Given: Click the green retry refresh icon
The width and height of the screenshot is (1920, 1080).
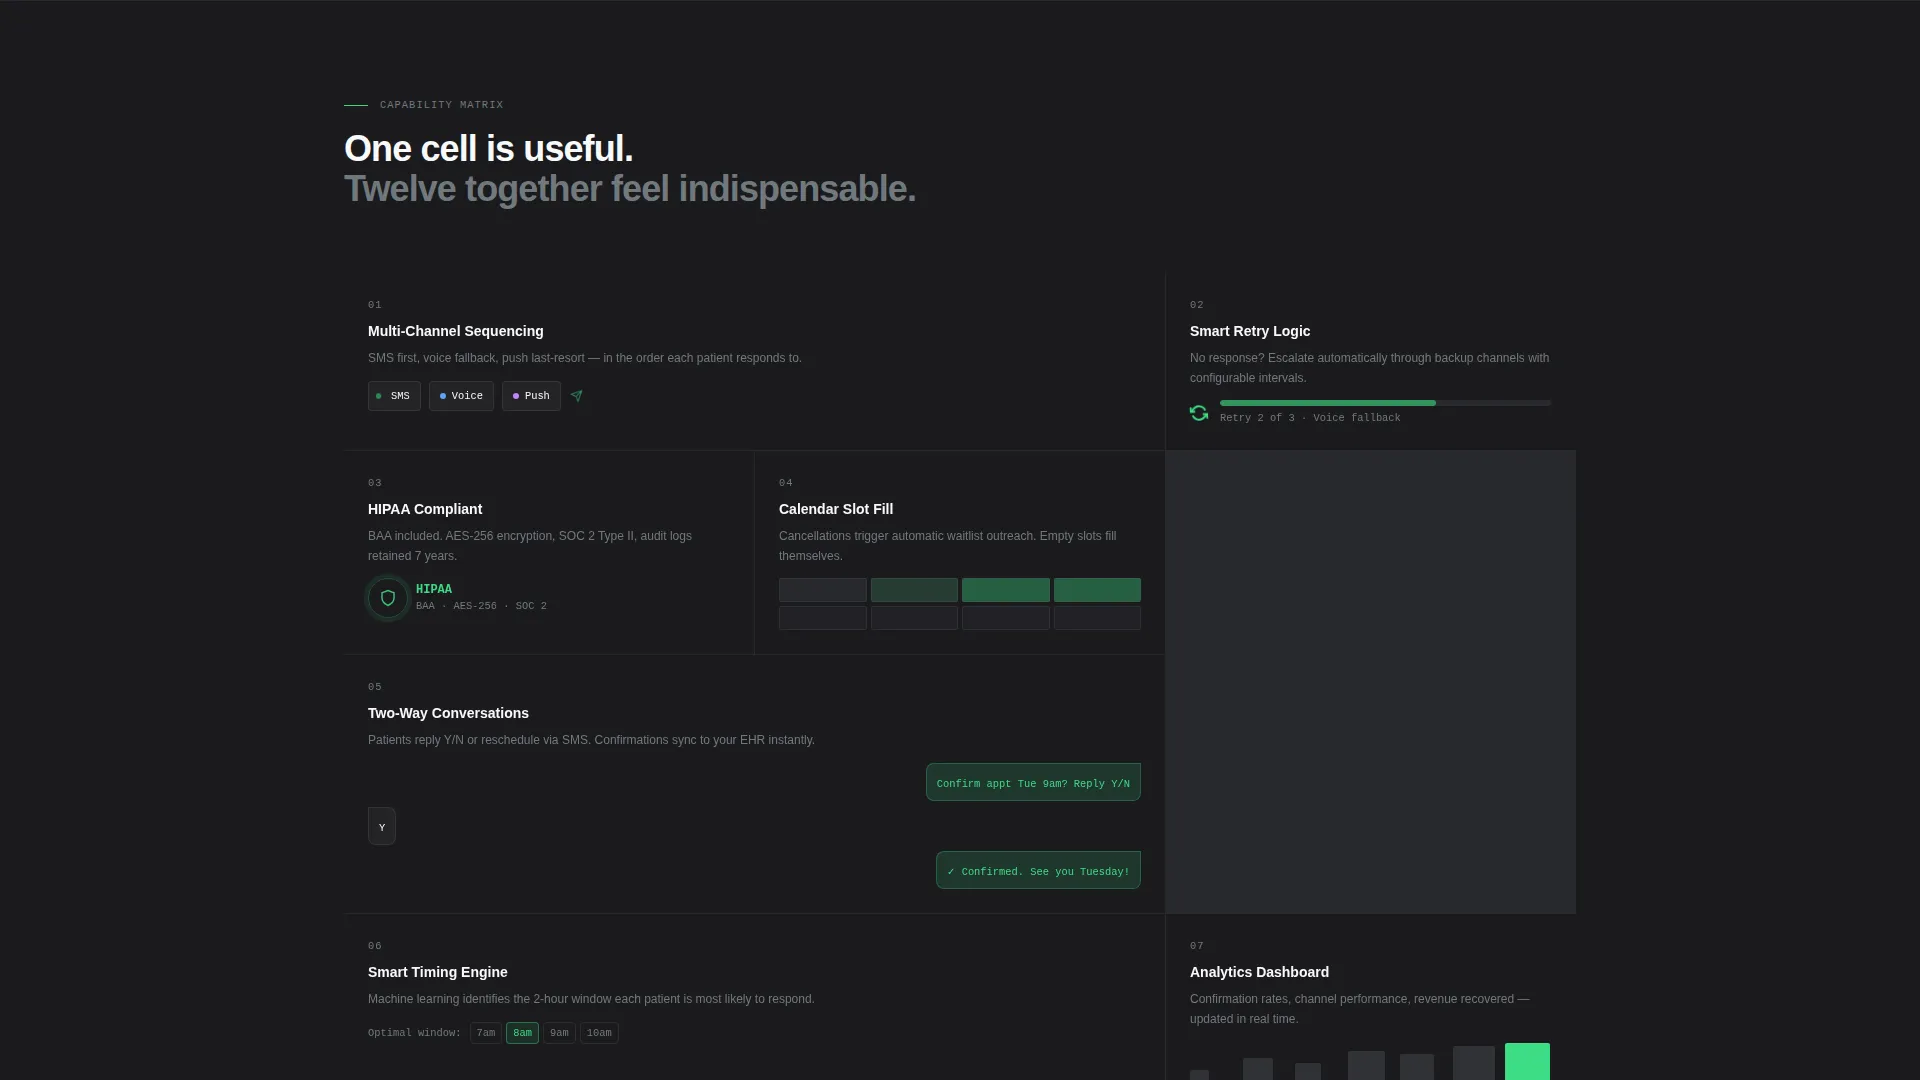Looking at the screenshot, I should coord(1199,413).
